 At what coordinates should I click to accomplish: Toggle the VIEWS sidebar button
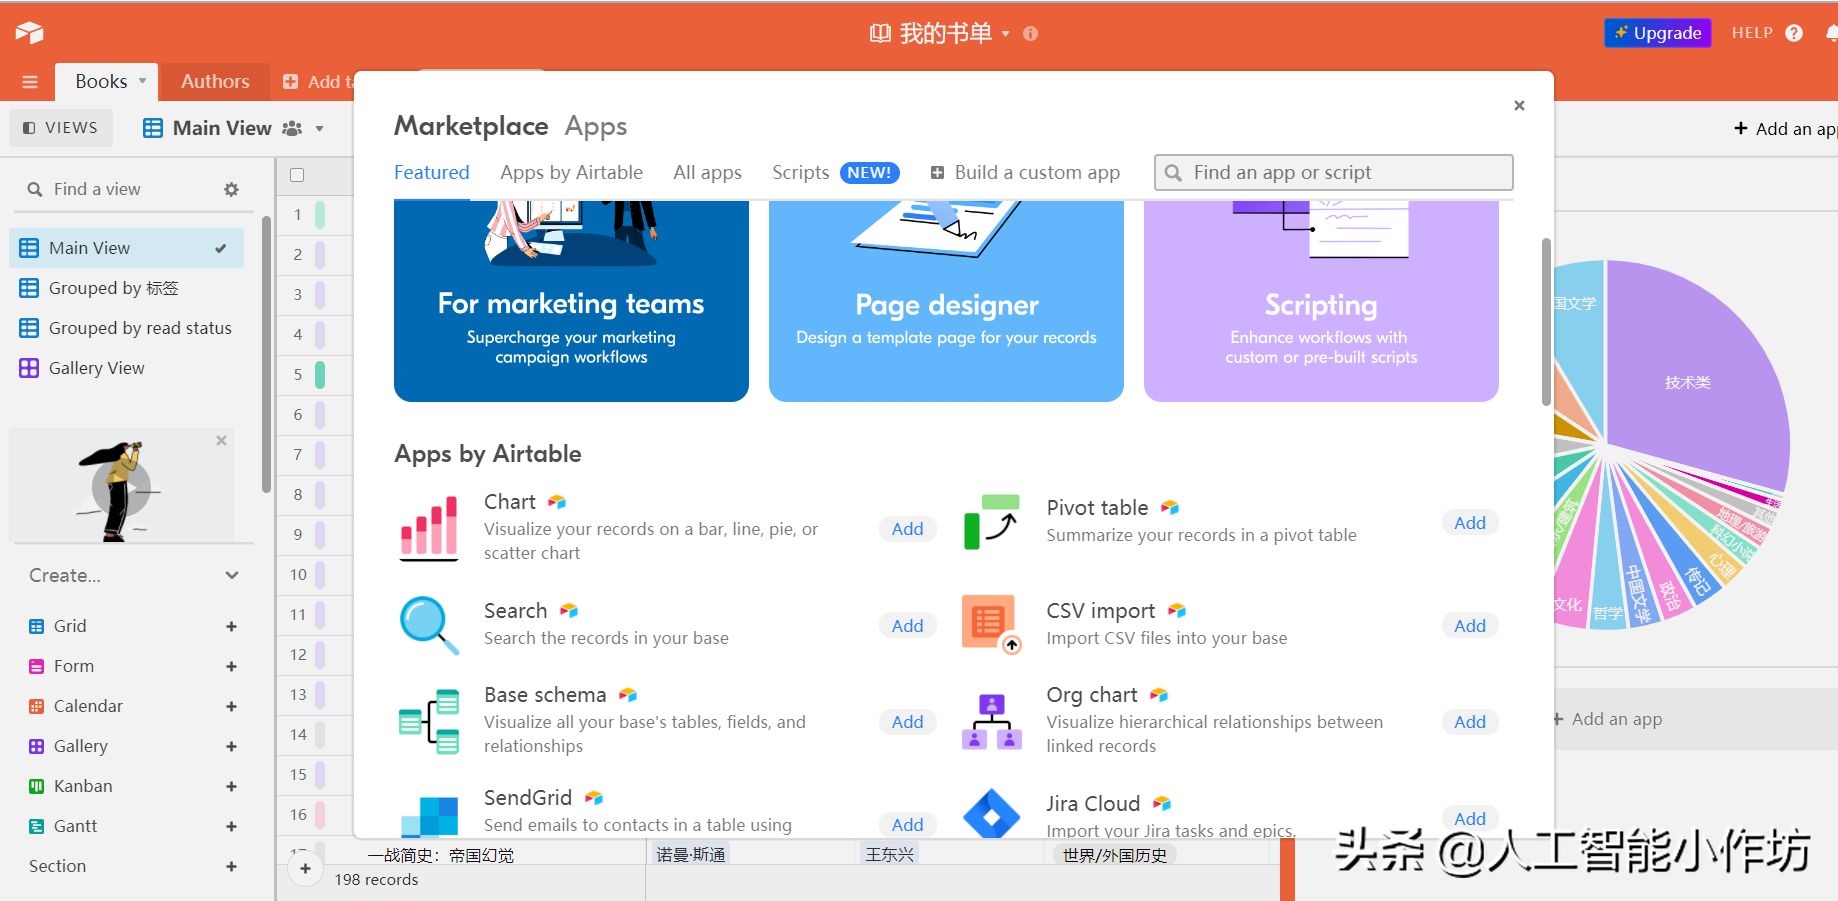[61, 128]
